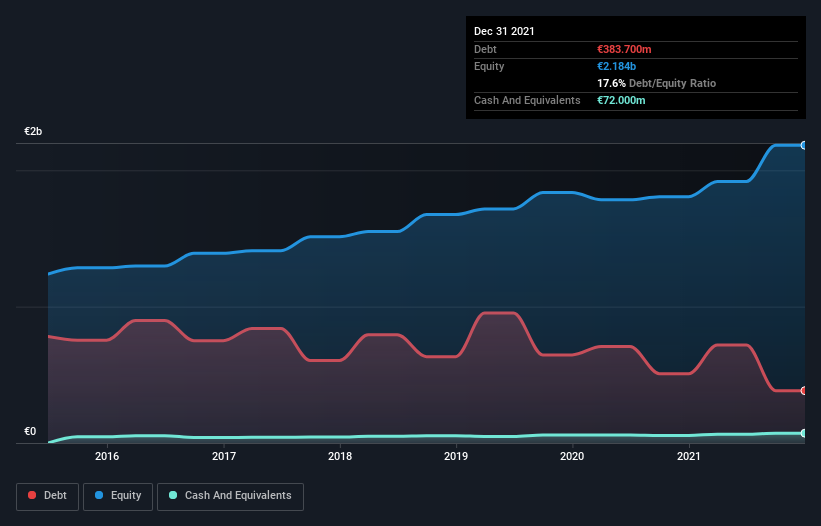This screenshot has width=821, height=526.
Task: Click the red Debt end-point marker
Action: 804,390
